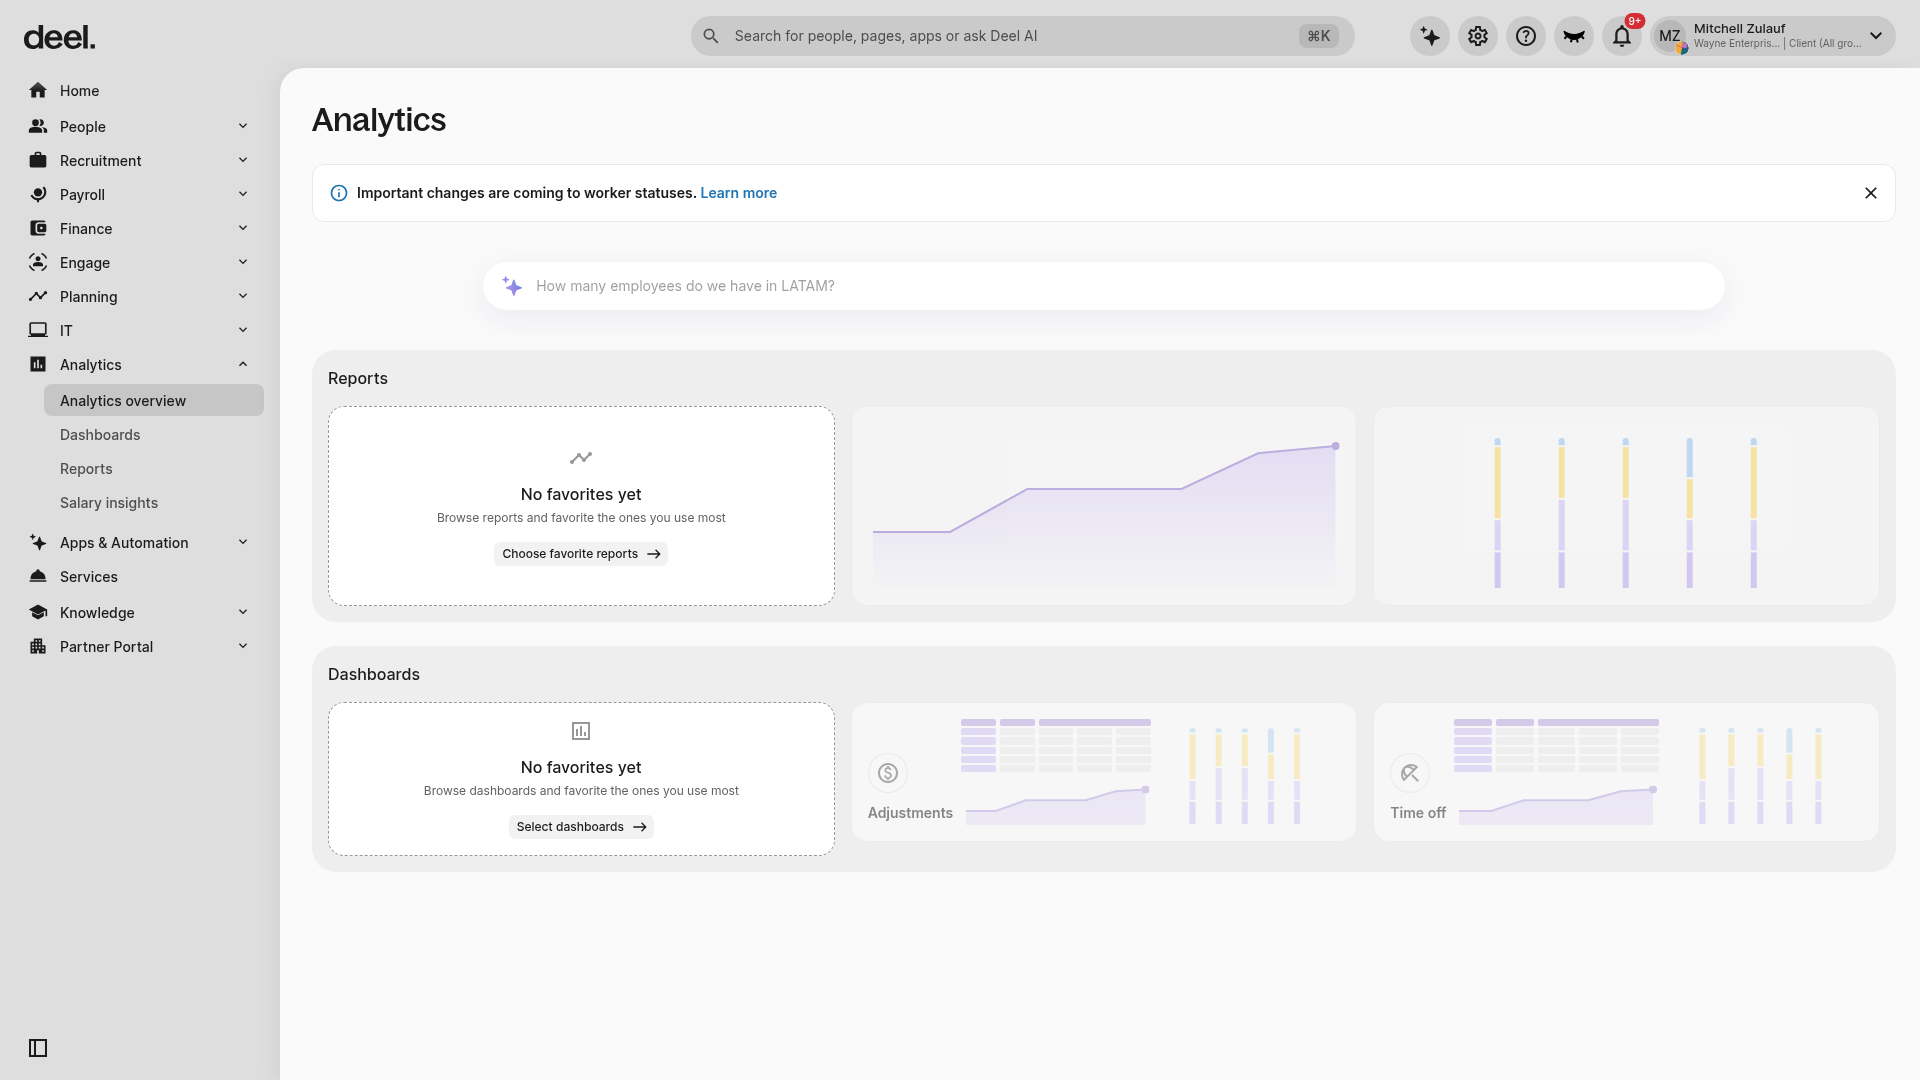
Task: Click the Partner Portal building icon
Action: pyautogui.click(x=38, y=647)
